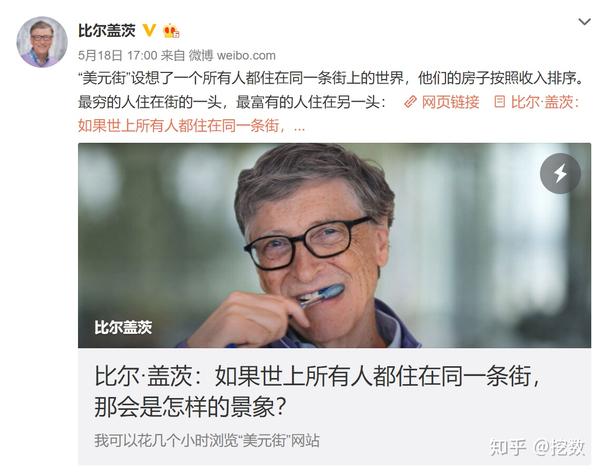
Task: Open the 5月18日 17:00 timestamp link
Action: 117,56
